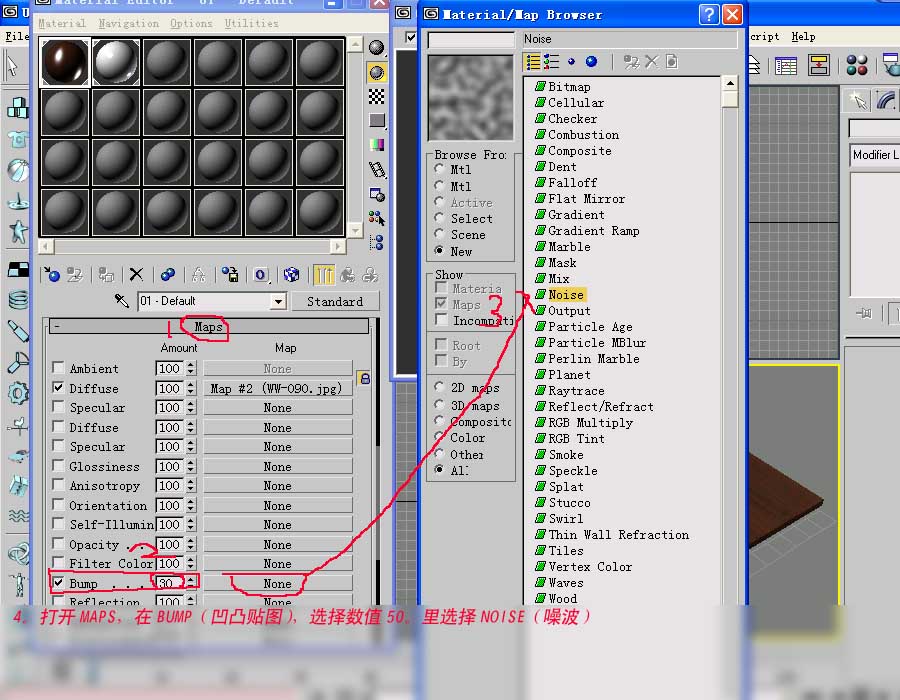900x700 pixels.
Task: Open Navigation menu in Material Editor
Action: point(129,24)
